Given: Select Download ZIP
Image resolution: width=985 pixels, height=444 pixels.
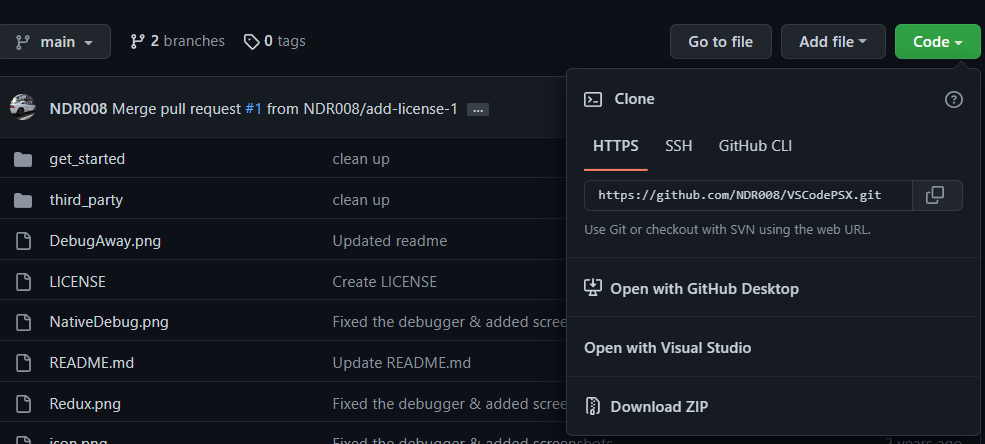Looking at the screenshot, I should (x=646, y=407).
